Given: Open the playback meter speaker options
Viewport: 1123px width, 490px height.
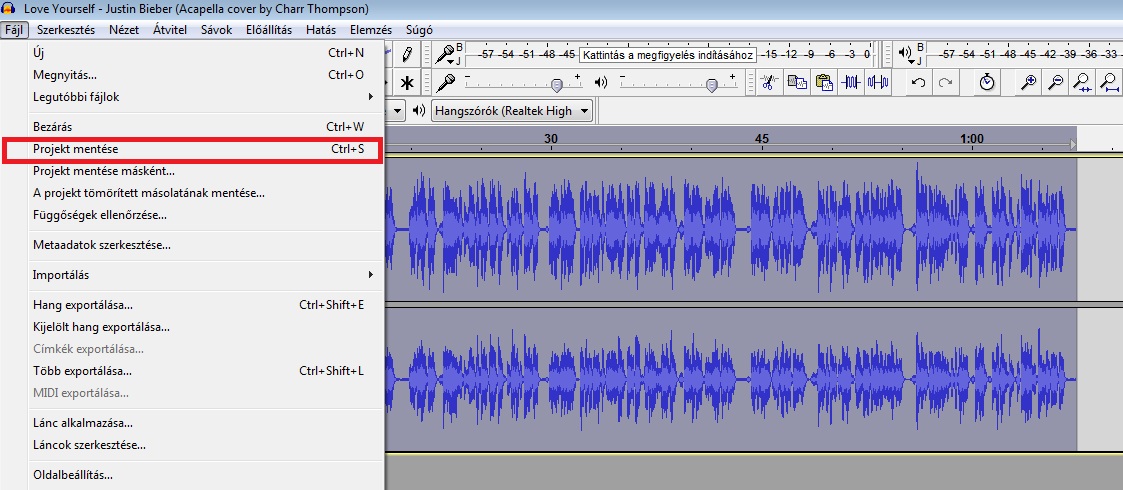Looking at the screenshot, I should 910,54.
